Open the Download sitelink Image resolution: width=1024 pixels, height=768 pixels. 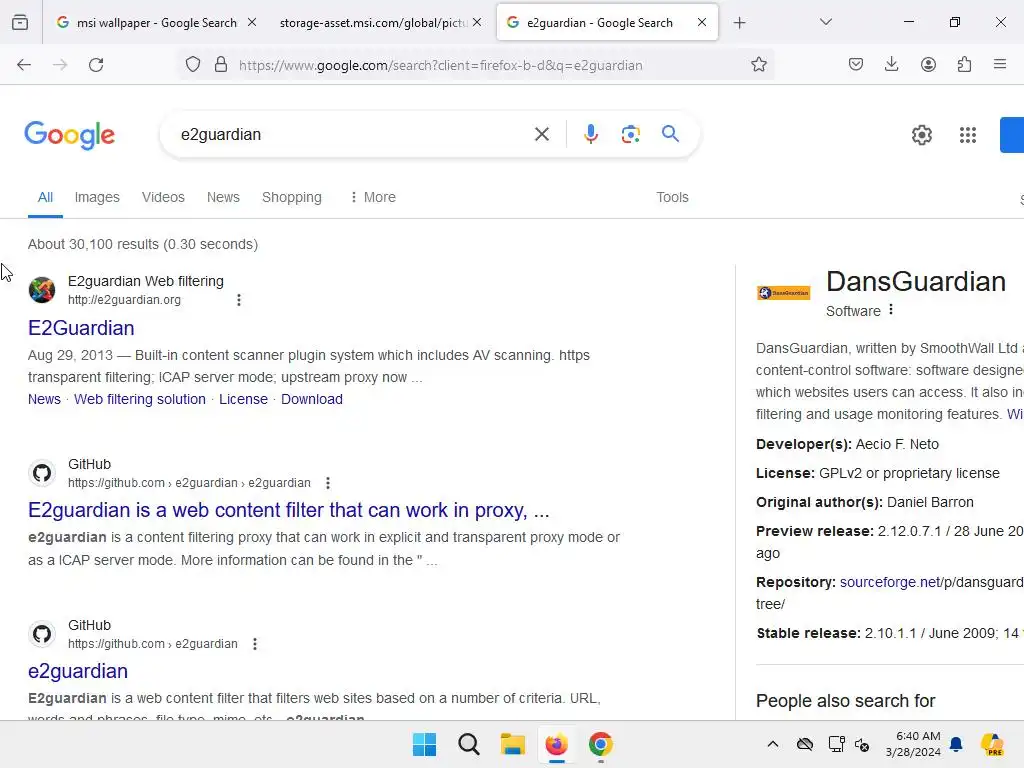312,399
